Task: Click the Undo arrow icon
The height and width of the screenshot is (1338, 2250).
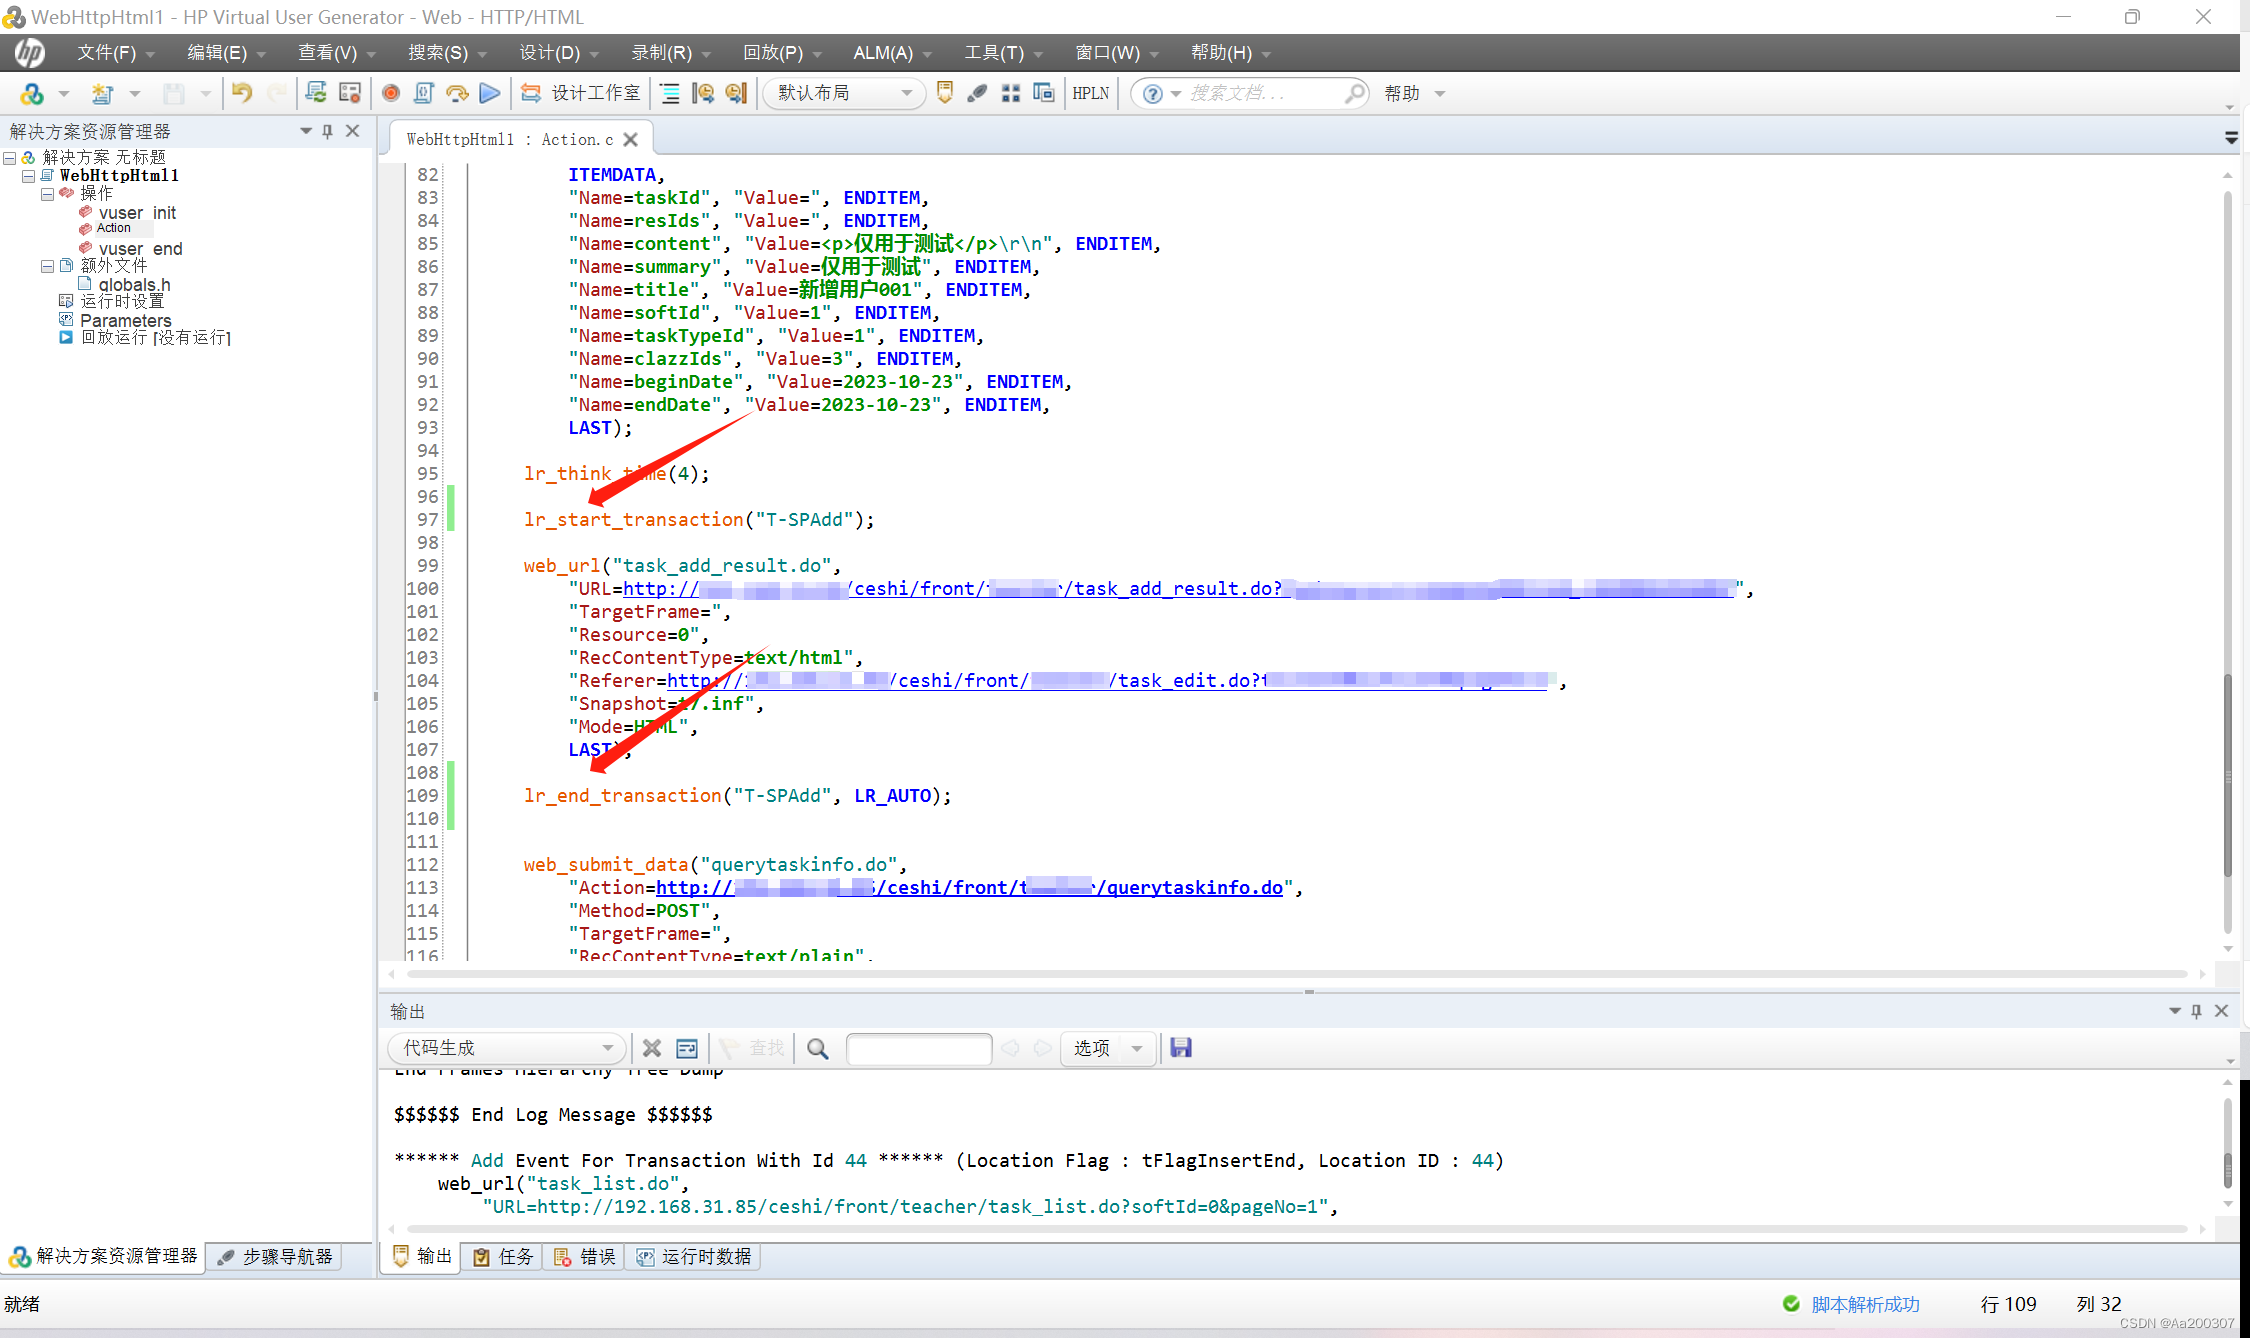Action: 242,93
